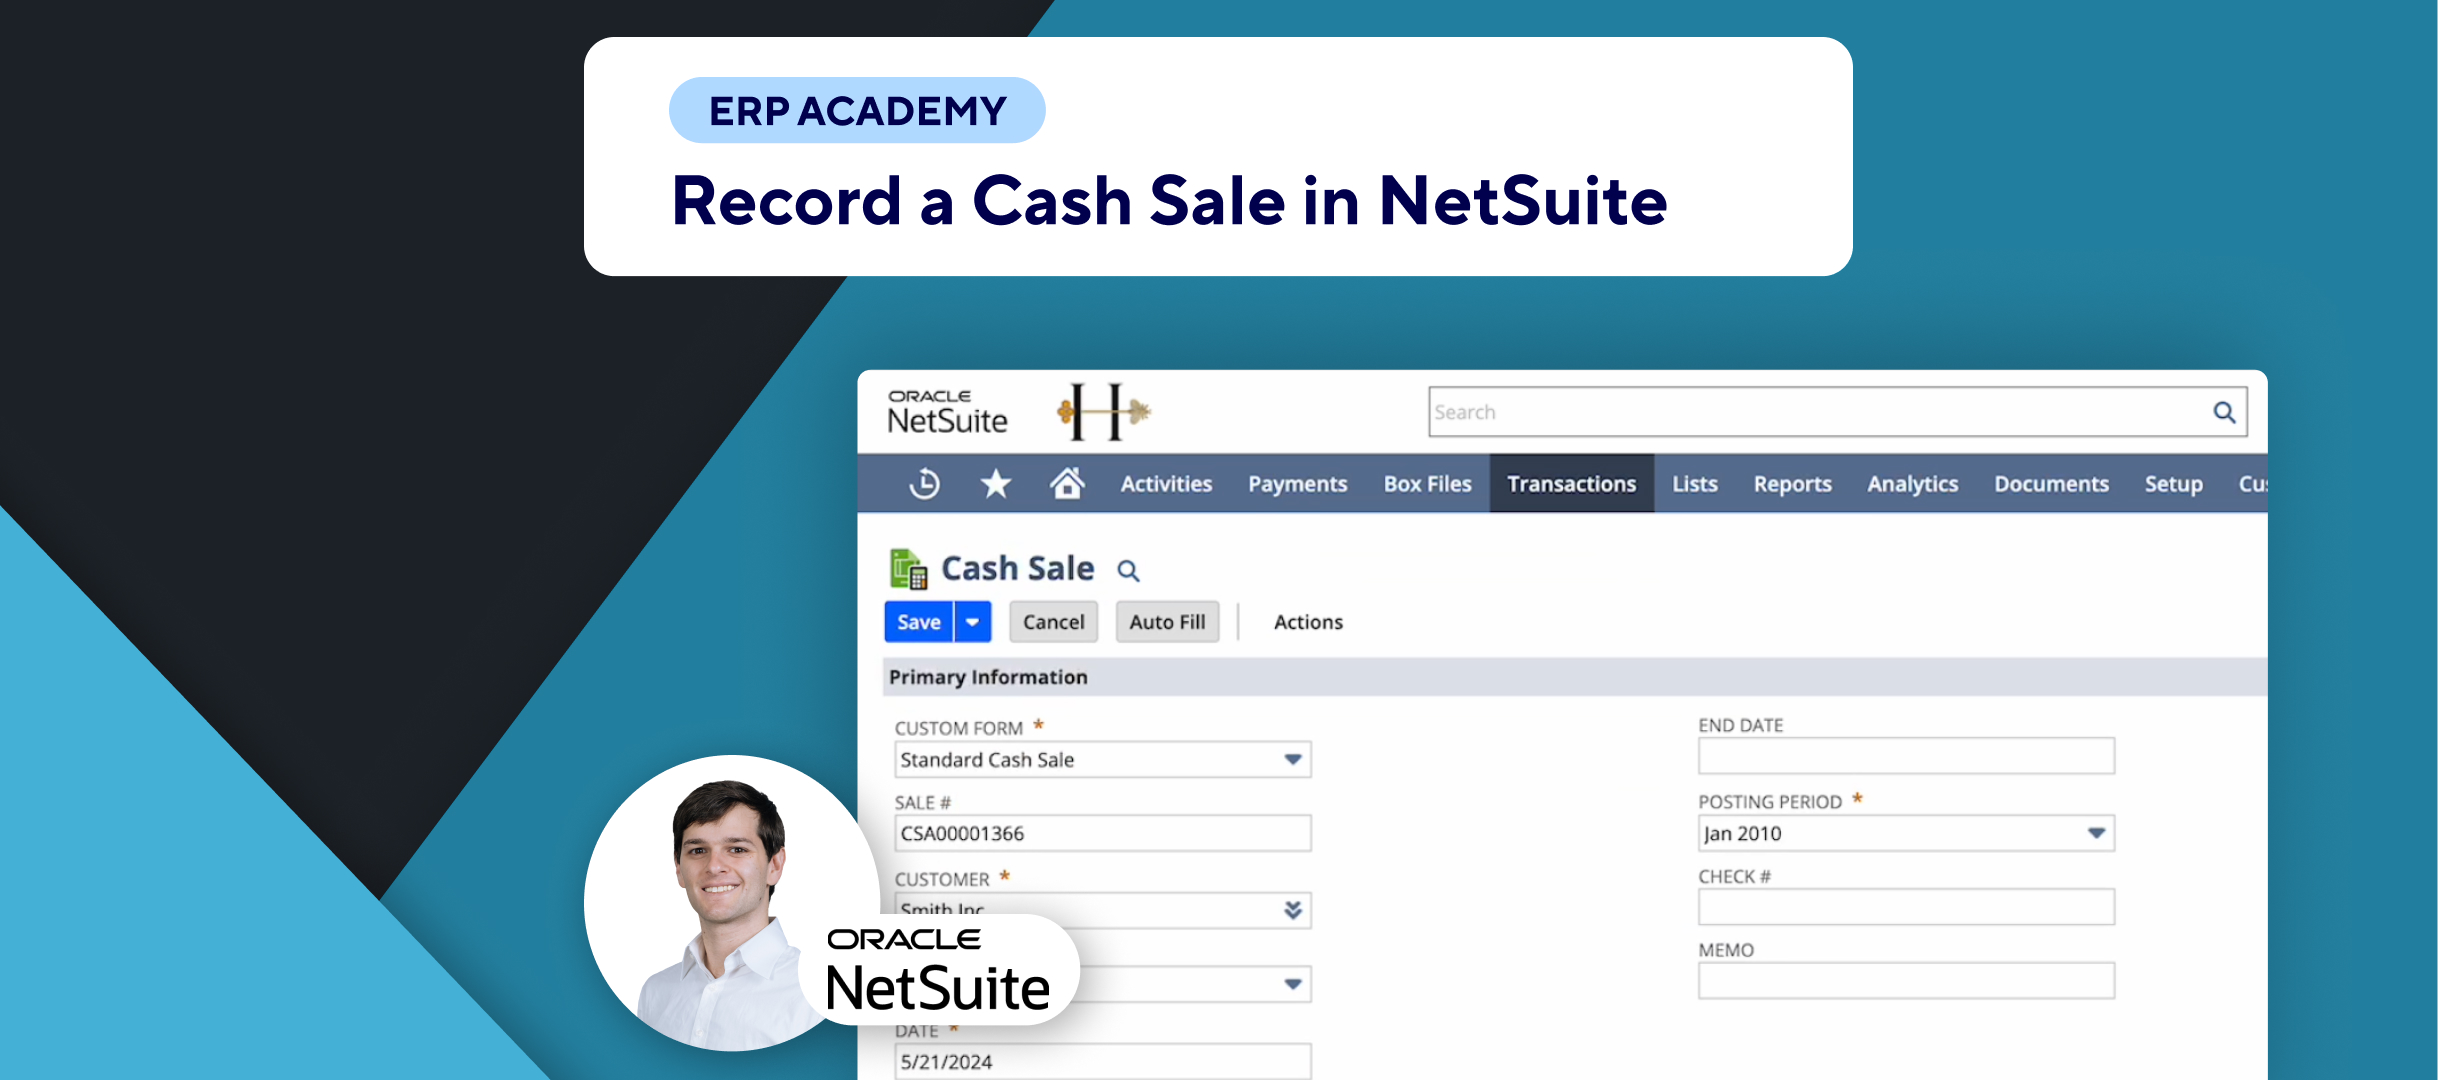Click the Auto Fill button

(1167, 622)
